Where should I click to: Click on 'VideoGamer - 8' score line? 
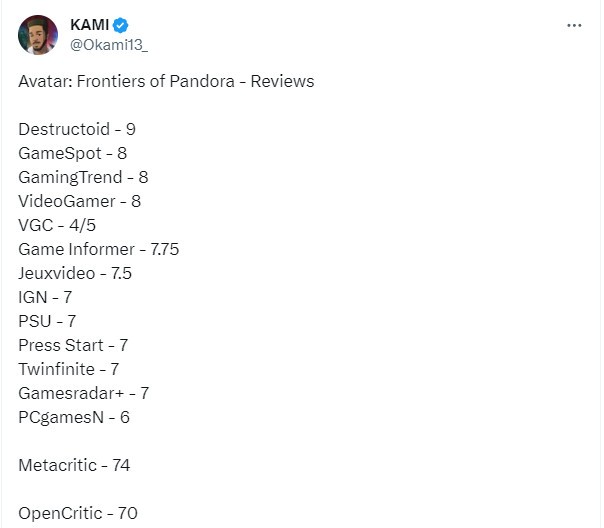coord(79,201)
